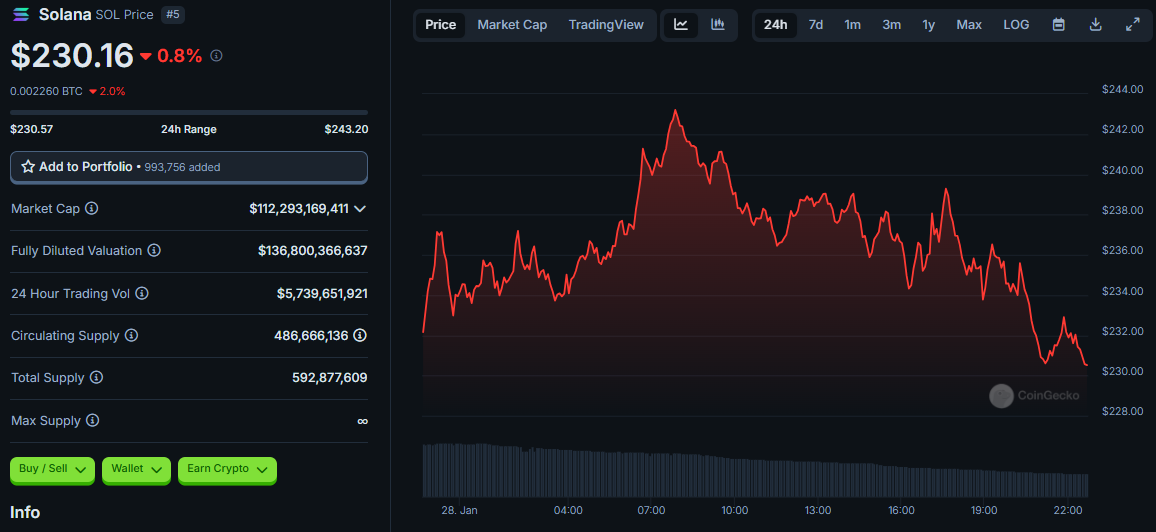
Task: Click the $230.16 price text
Action: click(x=72, y=55)
